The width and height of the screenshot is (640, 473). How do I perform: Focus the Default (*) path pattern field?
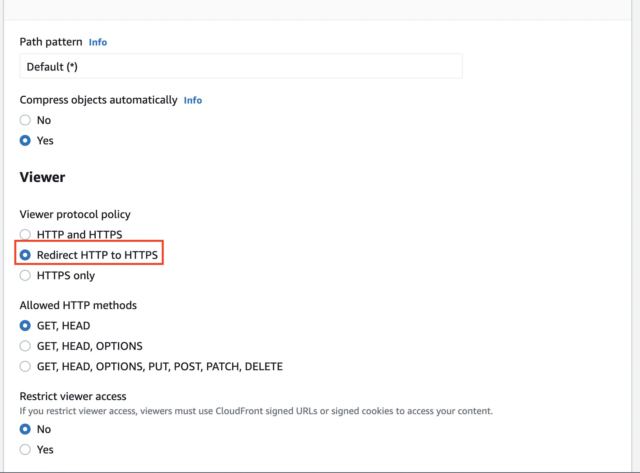pos(241,66)
